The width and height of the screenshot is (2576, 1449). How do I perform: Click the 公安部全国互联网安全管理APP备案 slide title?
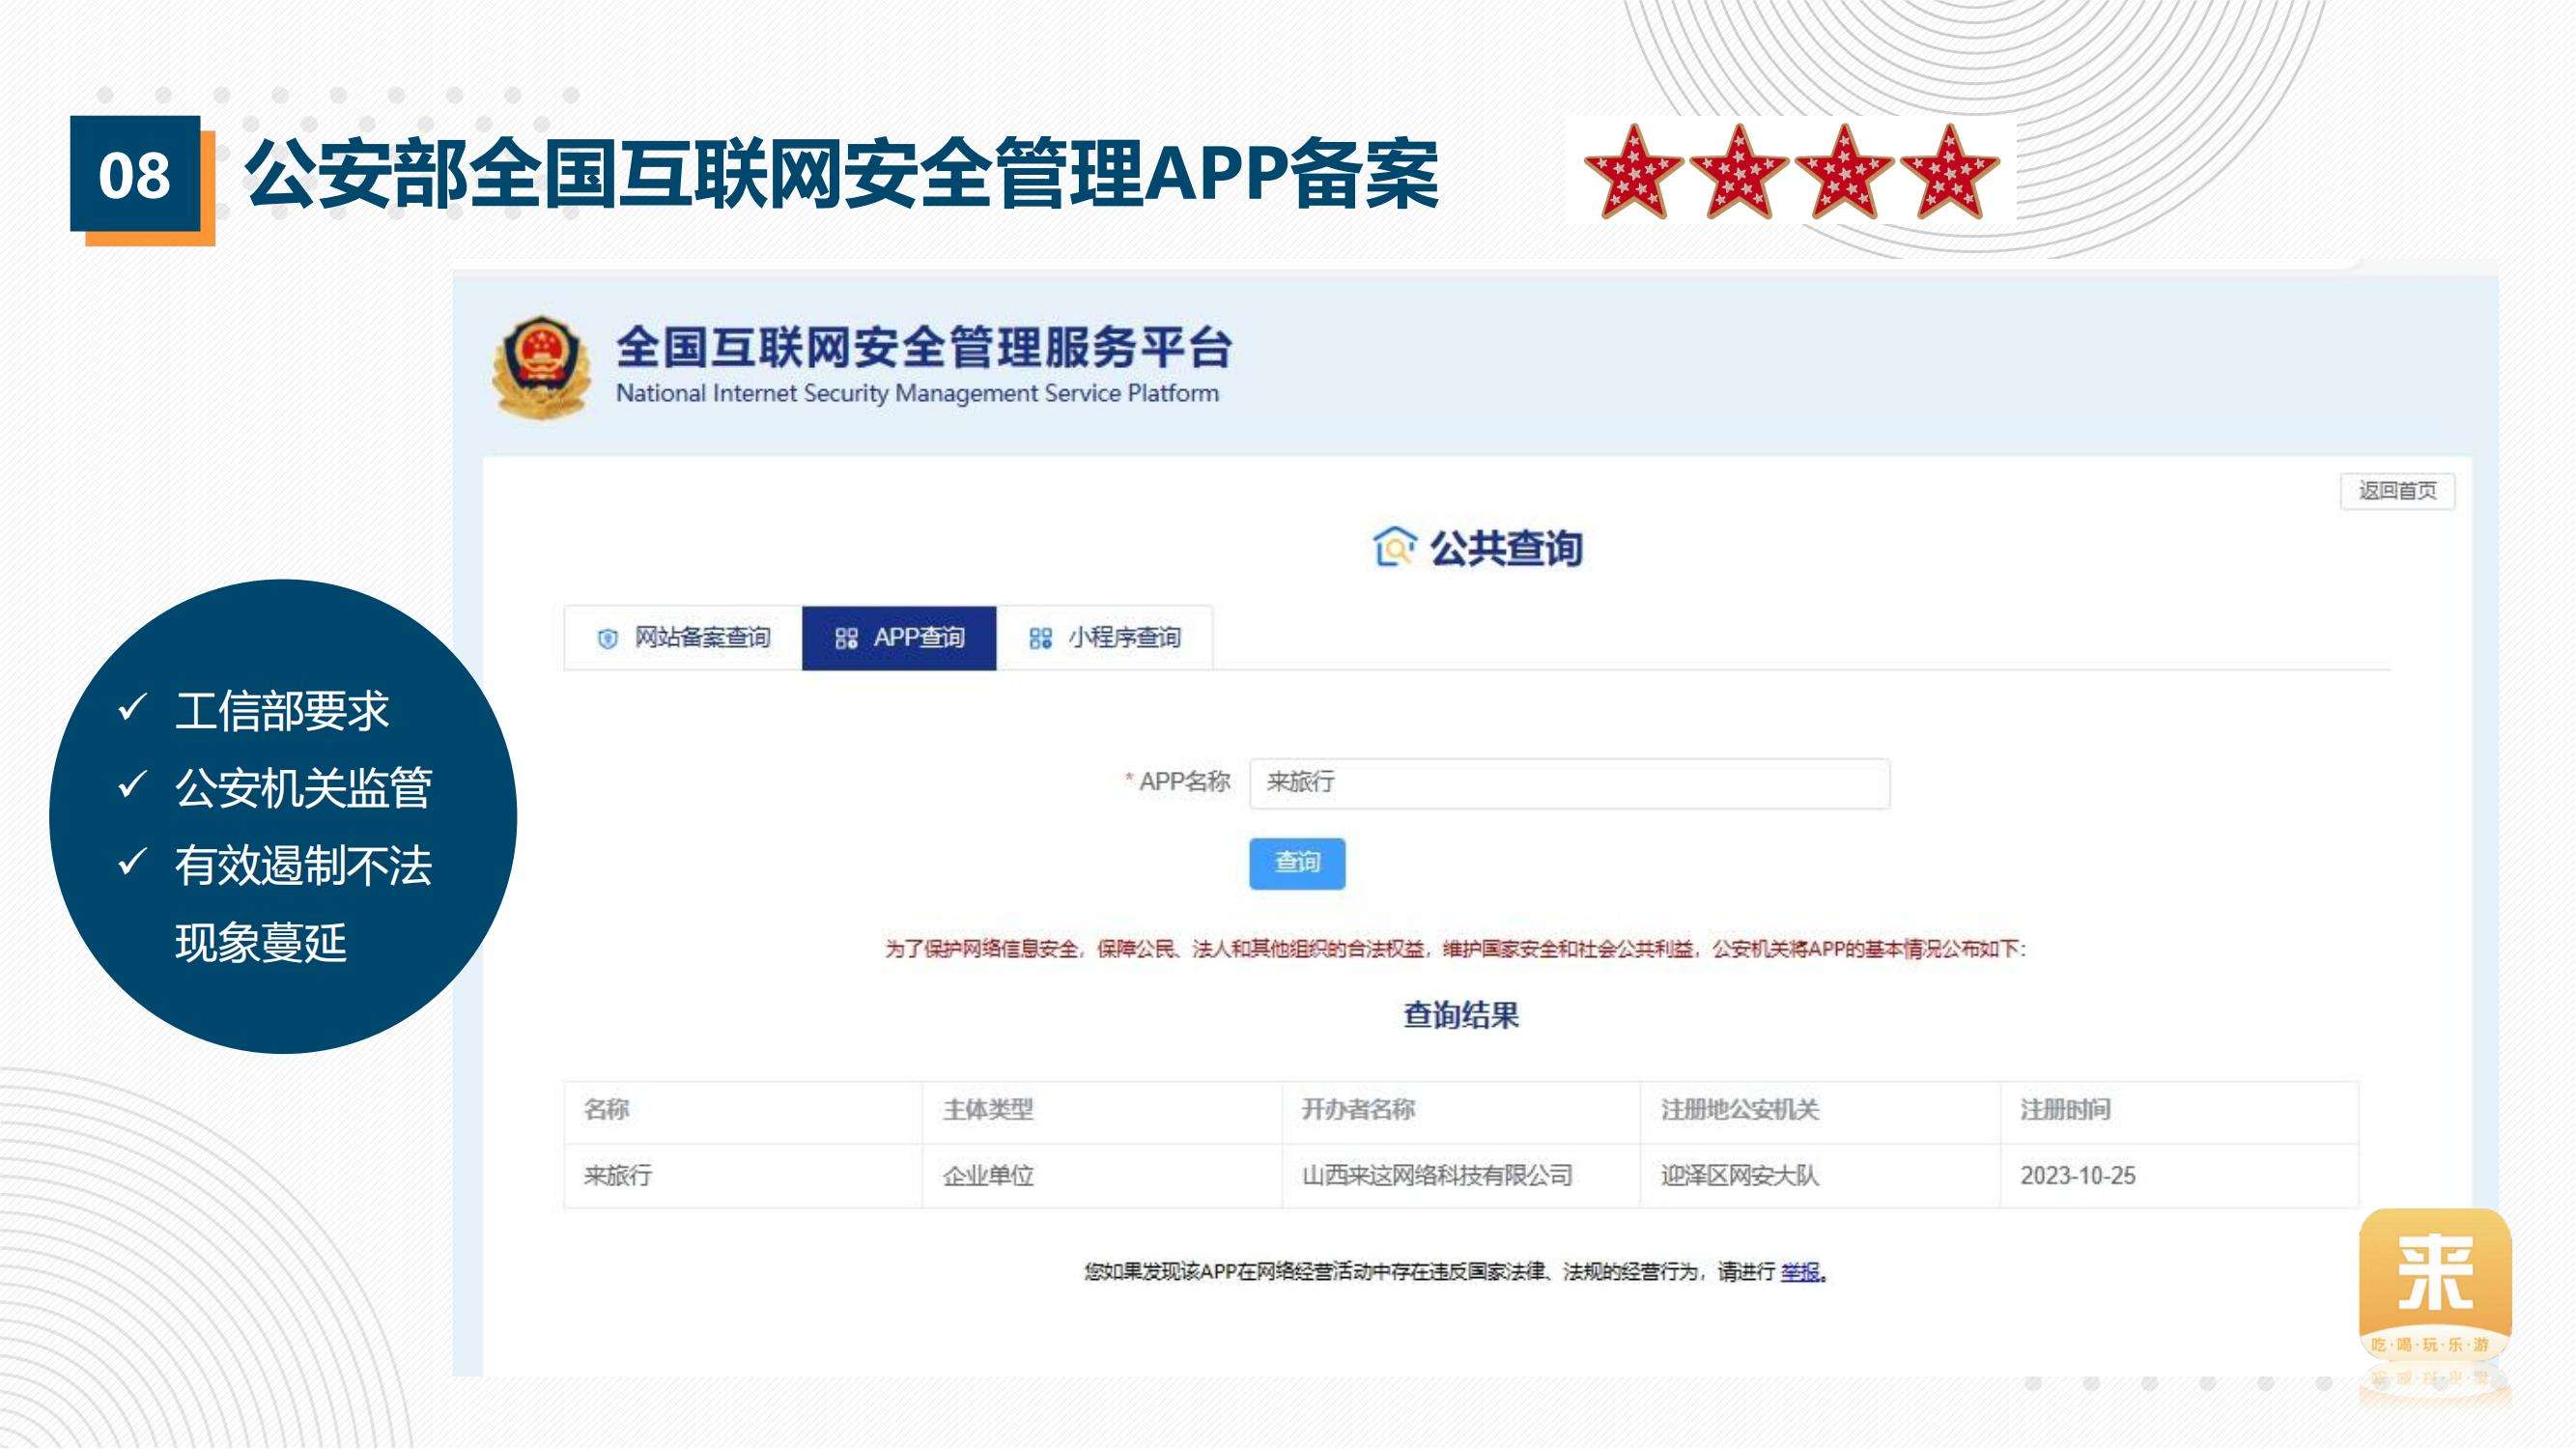pos(841,174)
